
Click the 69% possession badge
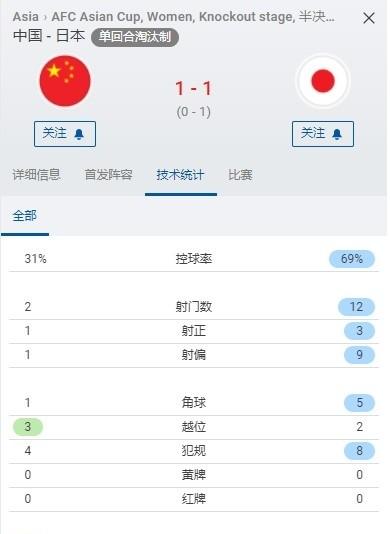352,259
